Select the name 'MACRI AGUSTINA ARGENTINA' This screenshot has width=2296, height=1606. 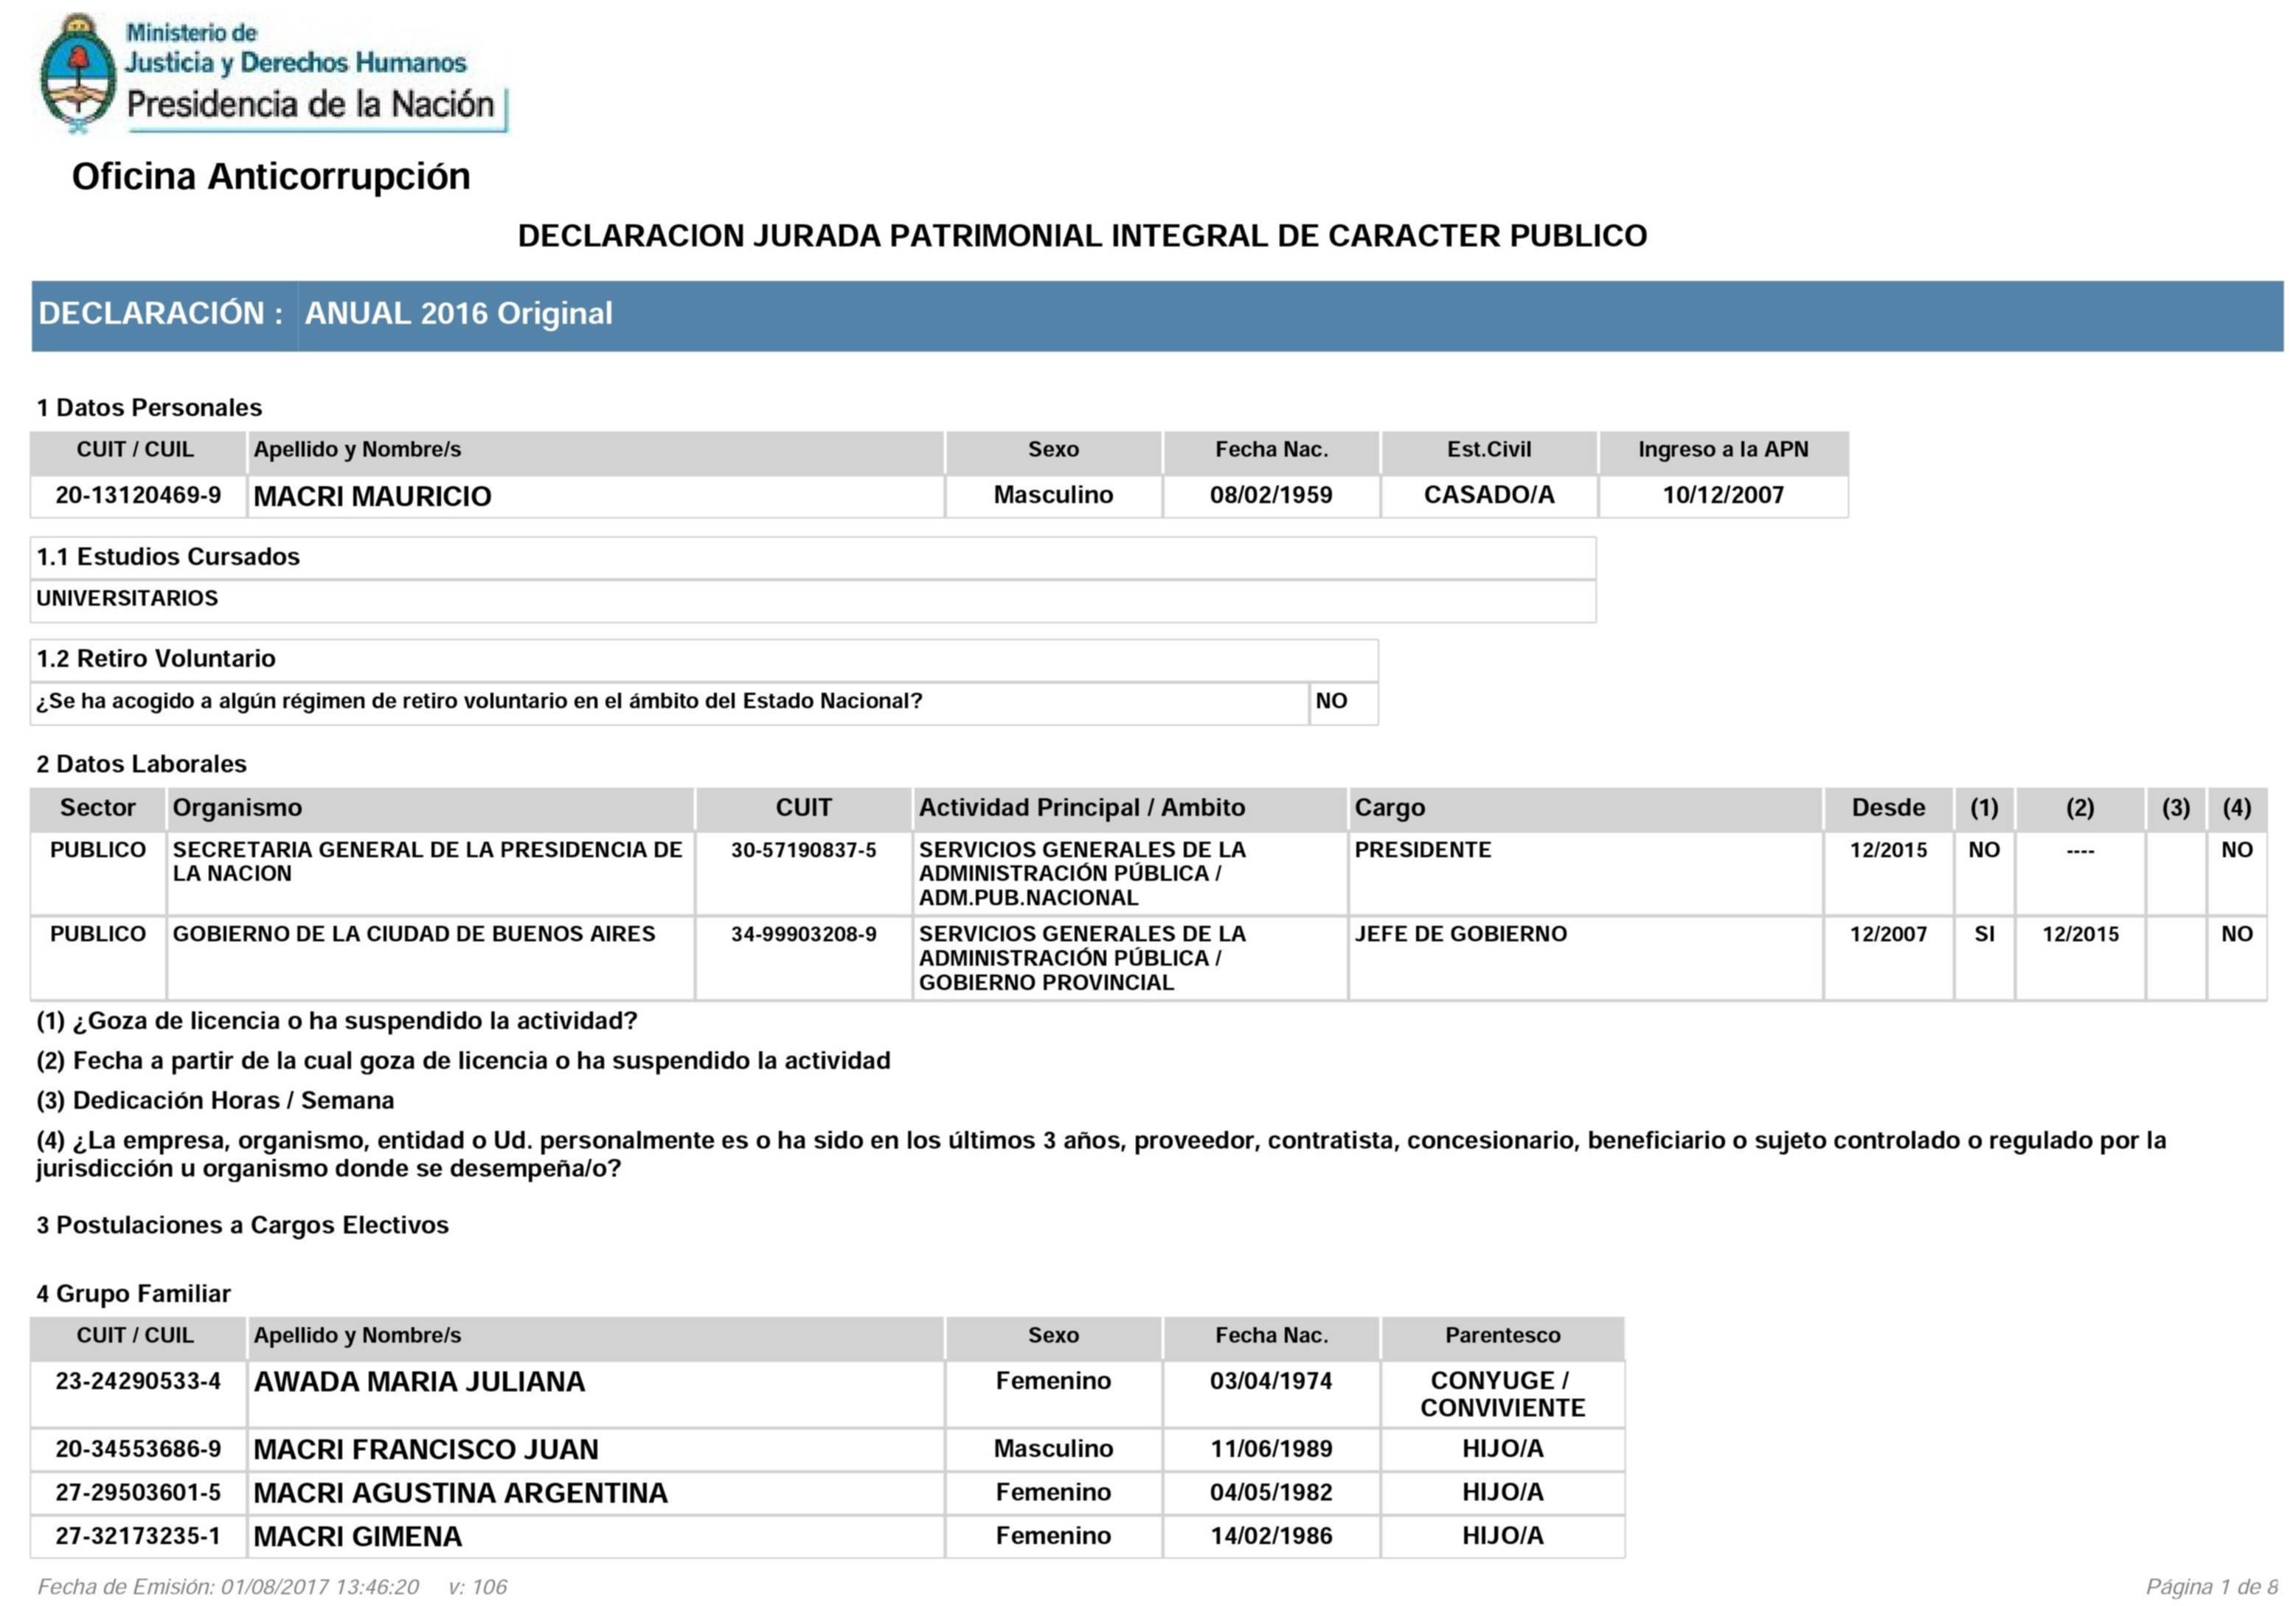coord(460,1493)
